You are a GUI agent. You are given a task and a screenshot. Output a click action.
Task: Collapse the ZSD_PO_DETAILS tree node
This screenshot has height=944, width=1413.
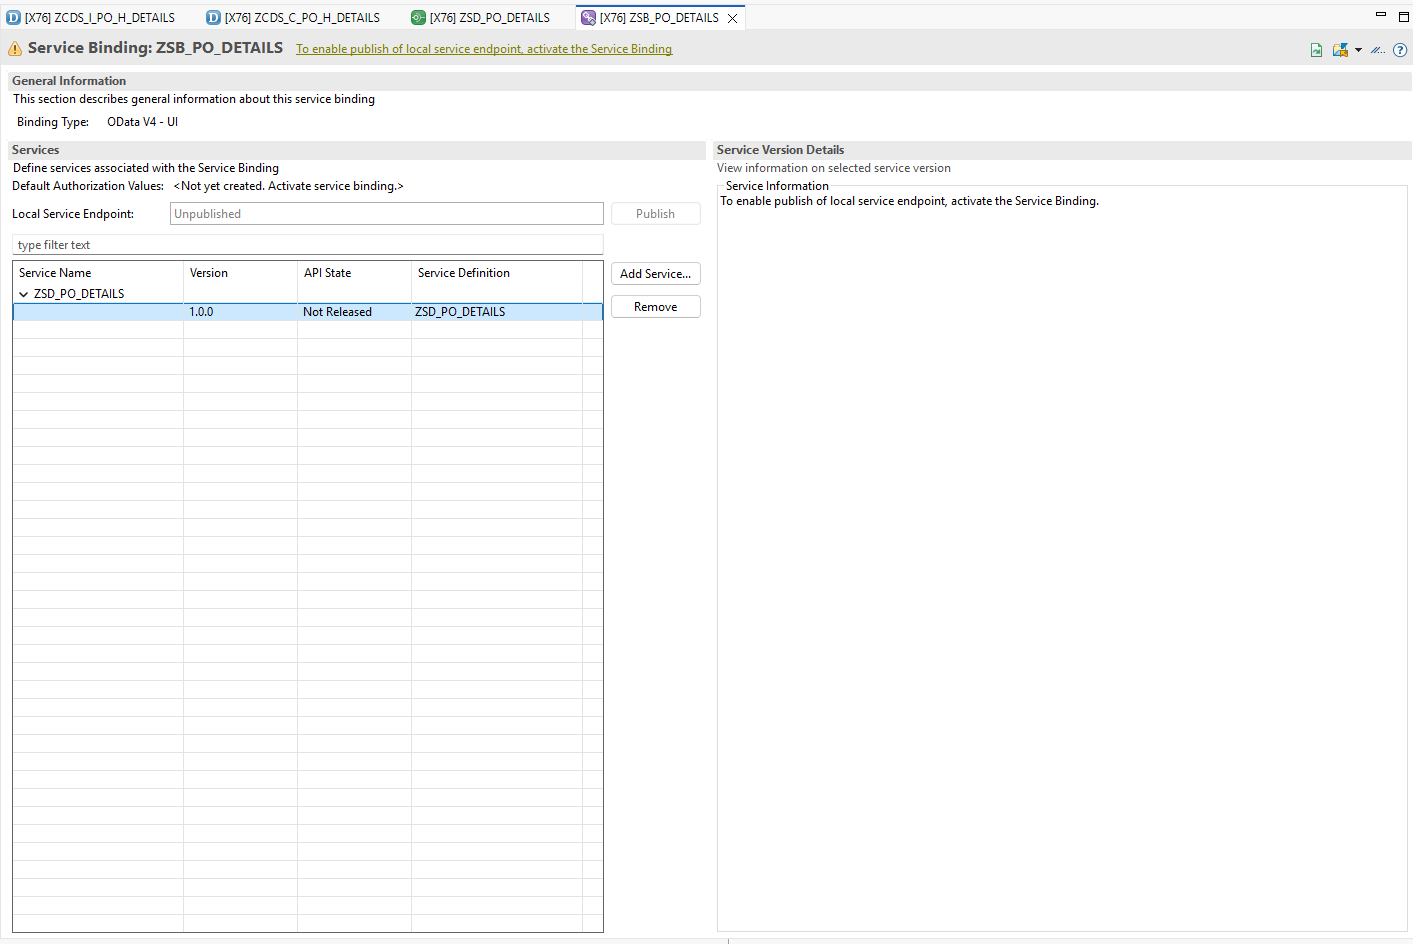(x=23, y=294)
